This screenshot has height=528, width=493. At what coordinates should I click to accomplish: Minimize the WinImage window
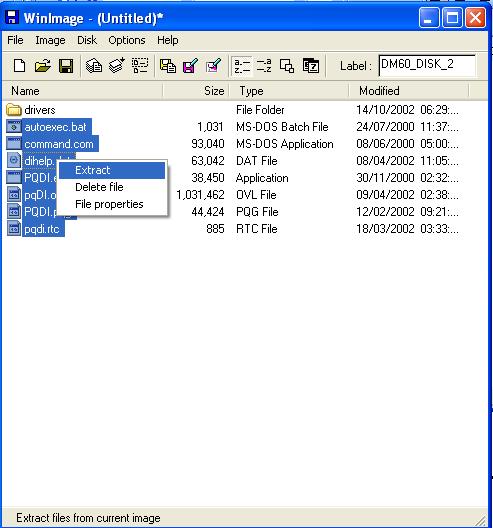click(x=429, y=18)
